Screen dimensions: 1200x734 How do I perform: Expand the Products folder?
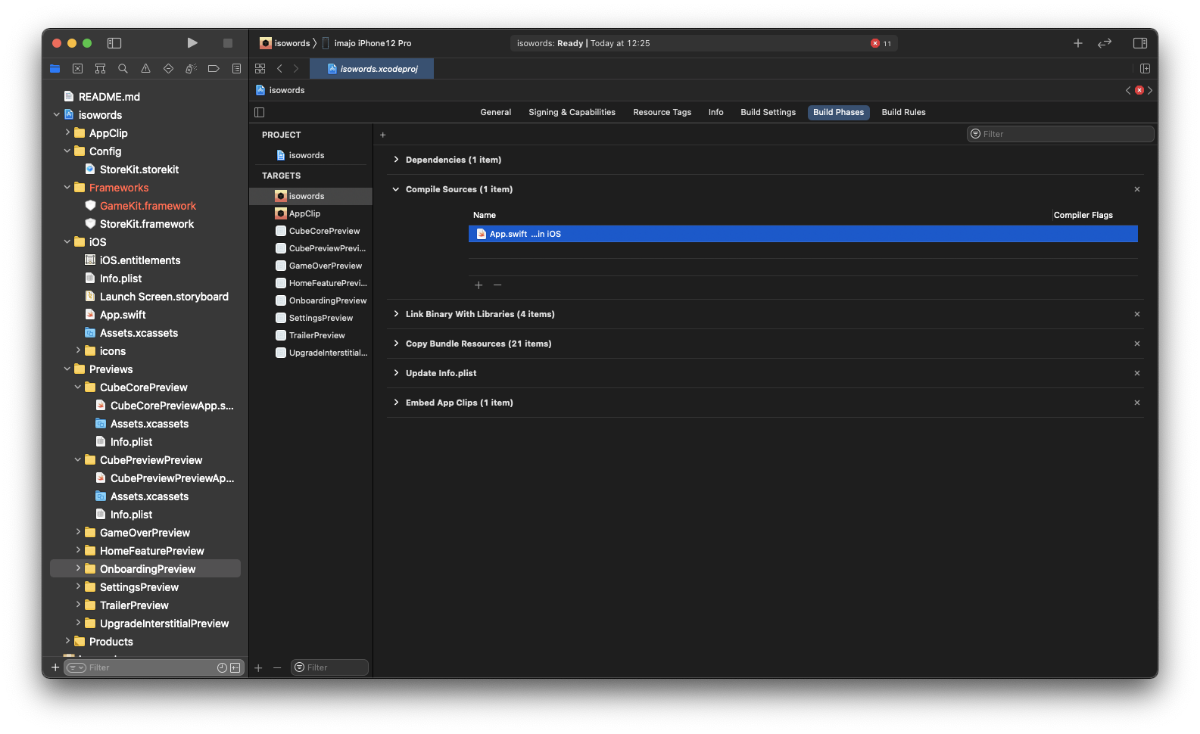coord(67,642)
